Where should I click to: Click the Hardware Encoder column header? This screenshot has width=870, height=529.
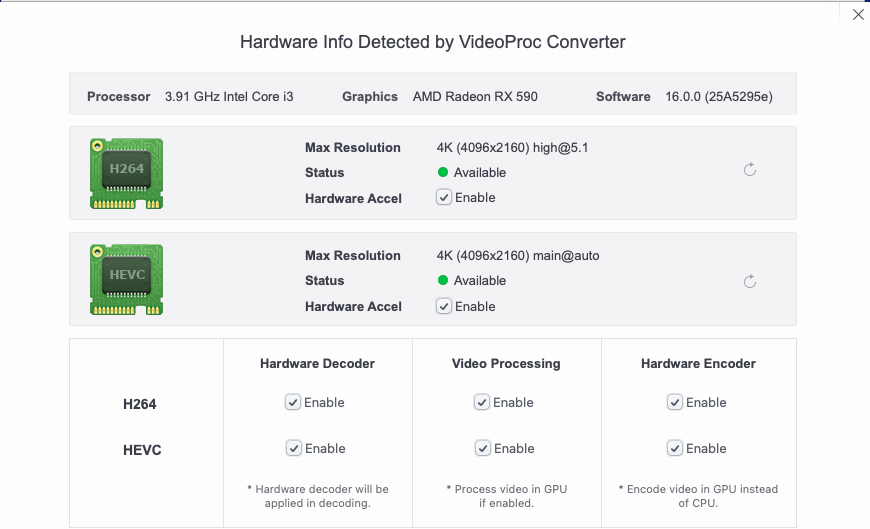pos(698,364)
